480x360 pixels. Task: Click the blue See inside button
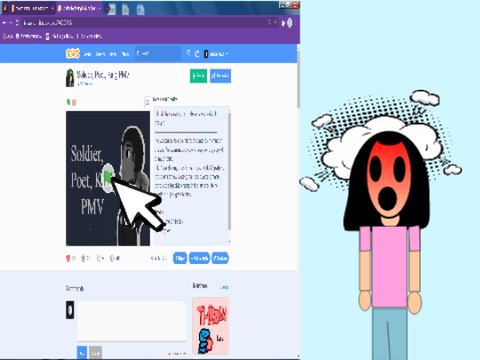tap(220, 76)
